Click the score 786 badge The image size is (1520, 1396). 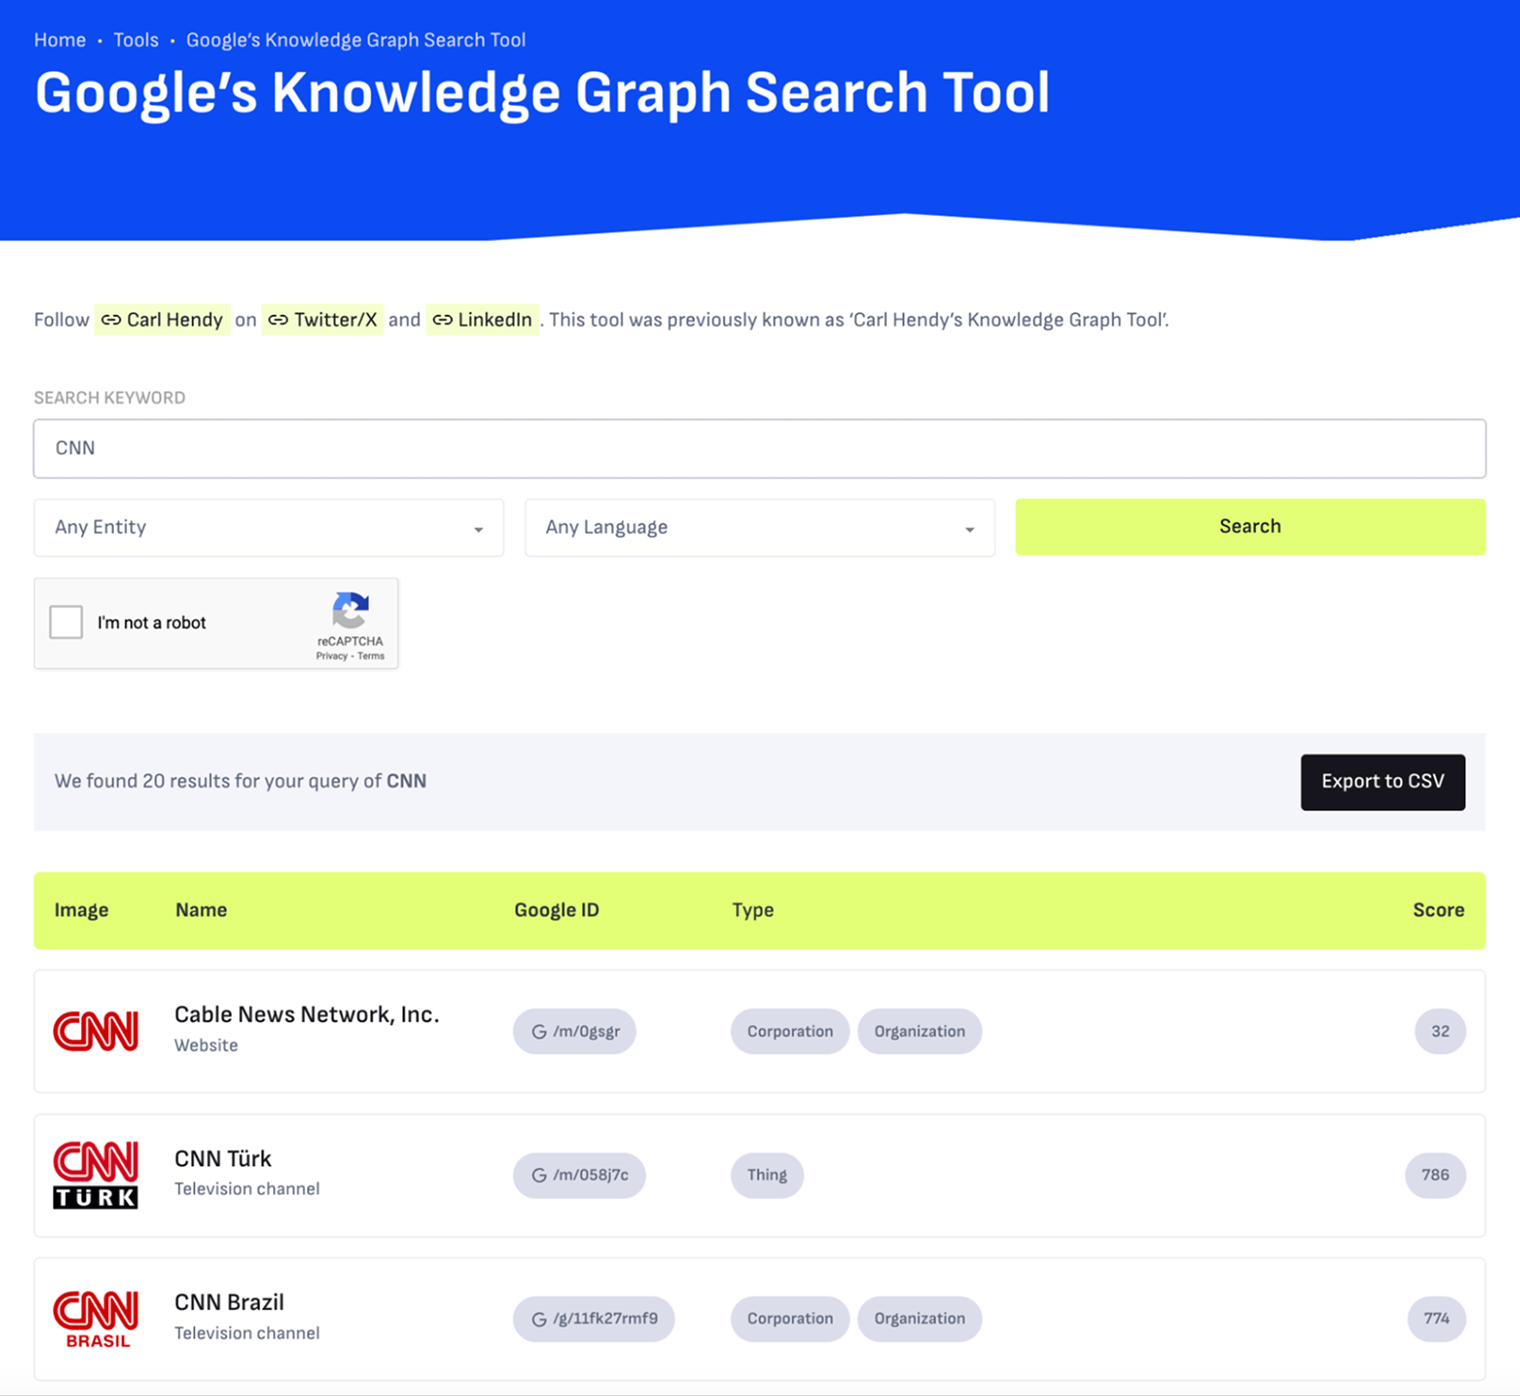[1435, 1175]
